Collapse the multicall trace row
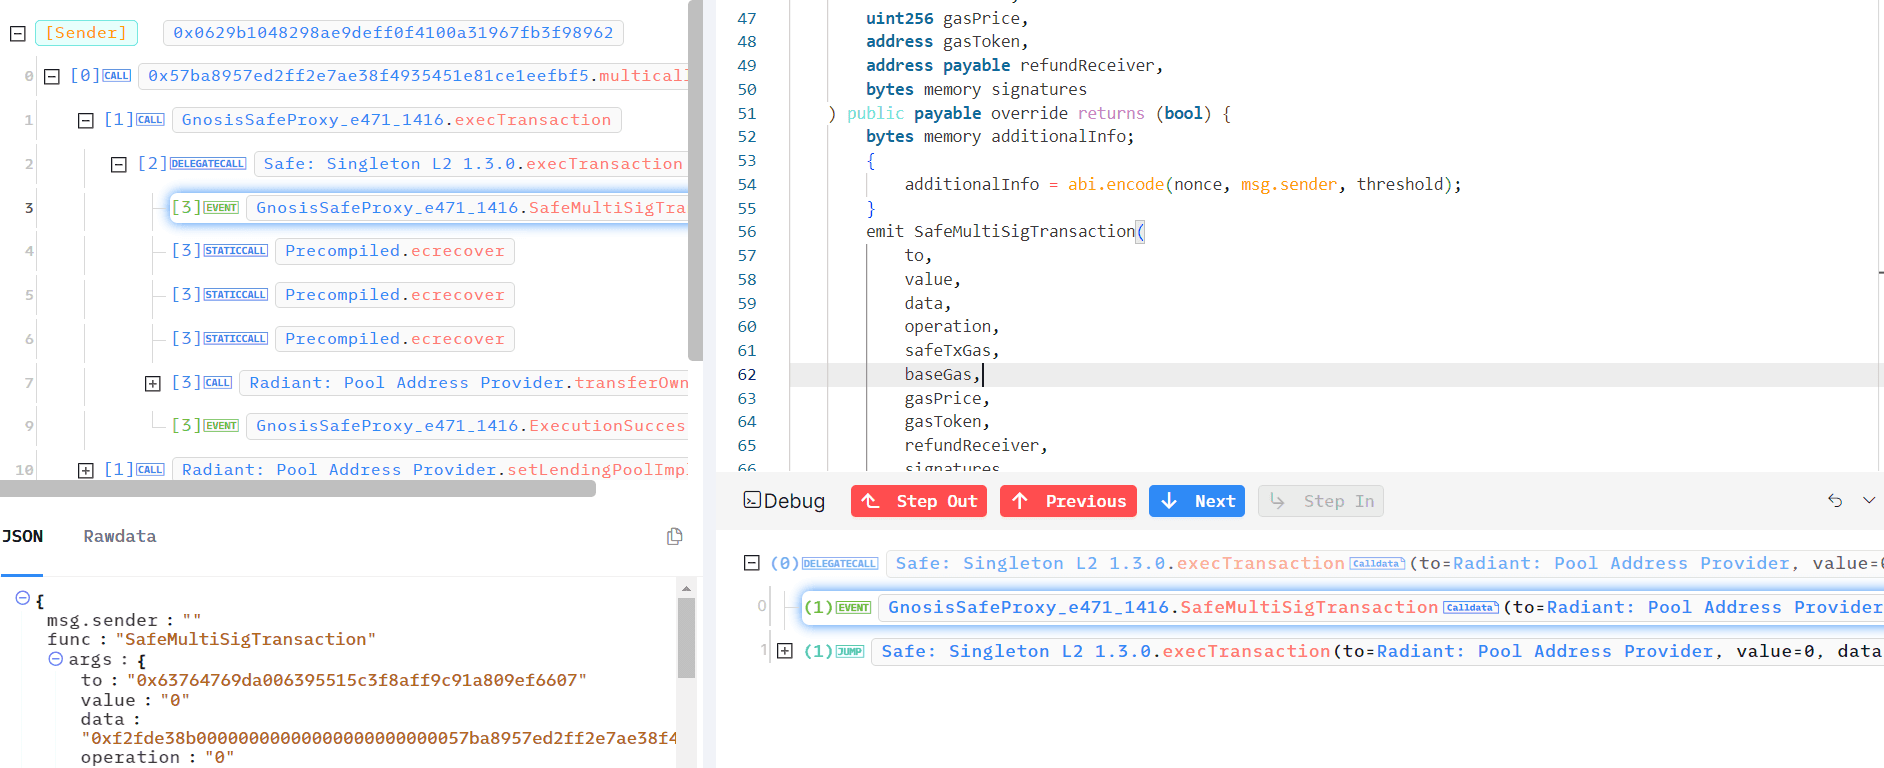 (52, 76)
